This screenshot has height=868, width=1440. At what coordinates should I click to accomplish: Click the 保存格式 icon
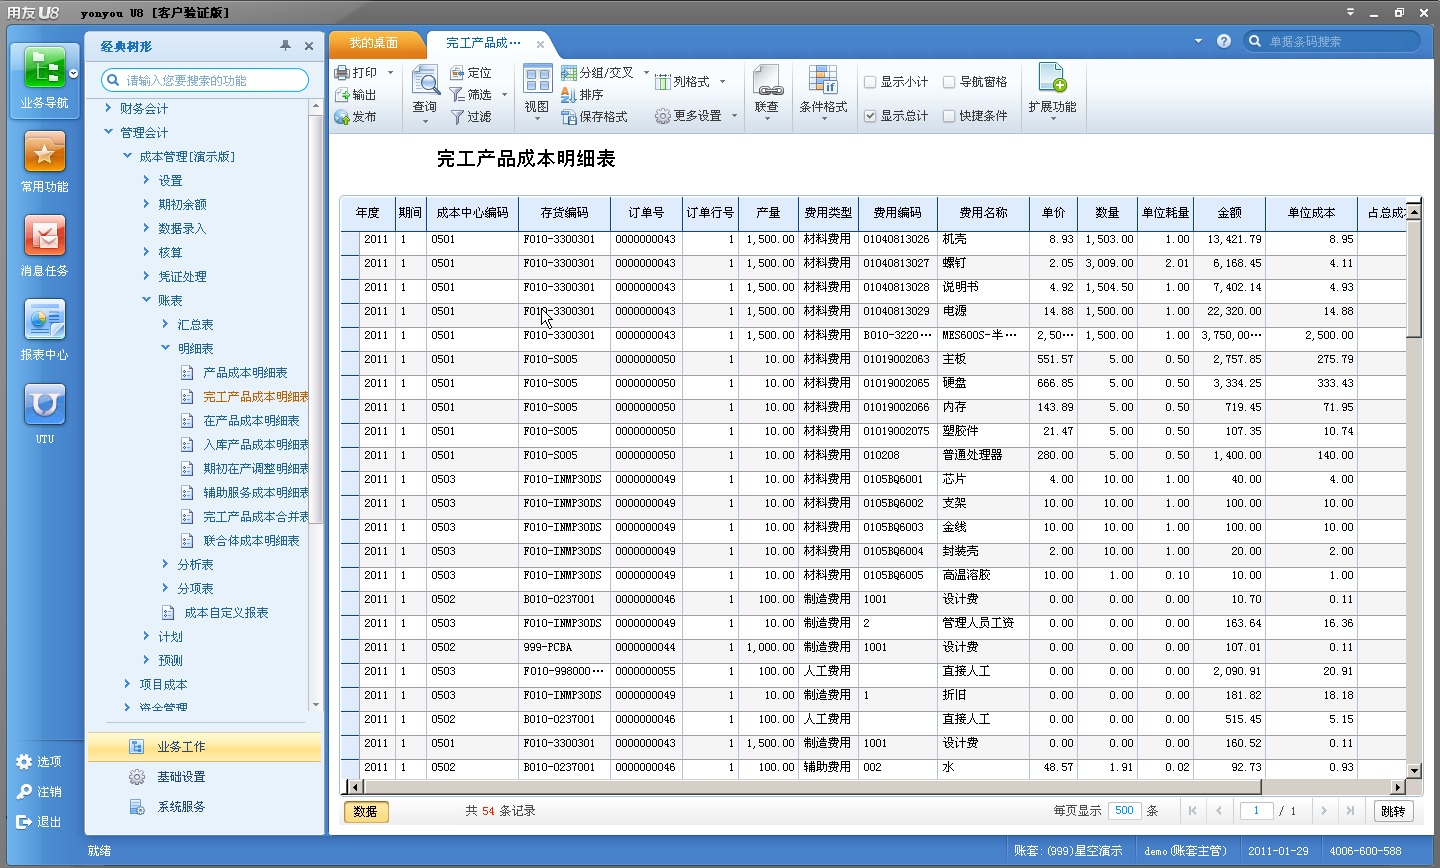pos(569,117)
